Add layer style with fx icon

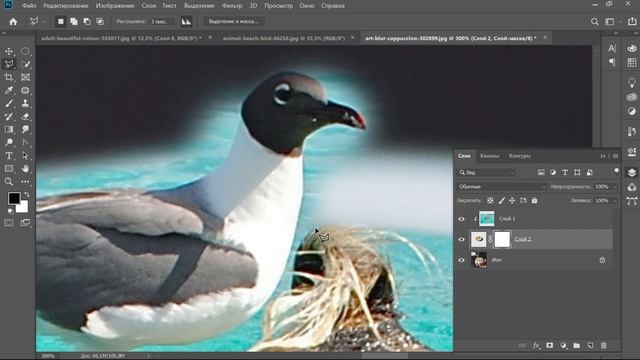click(x=536, y=345)
